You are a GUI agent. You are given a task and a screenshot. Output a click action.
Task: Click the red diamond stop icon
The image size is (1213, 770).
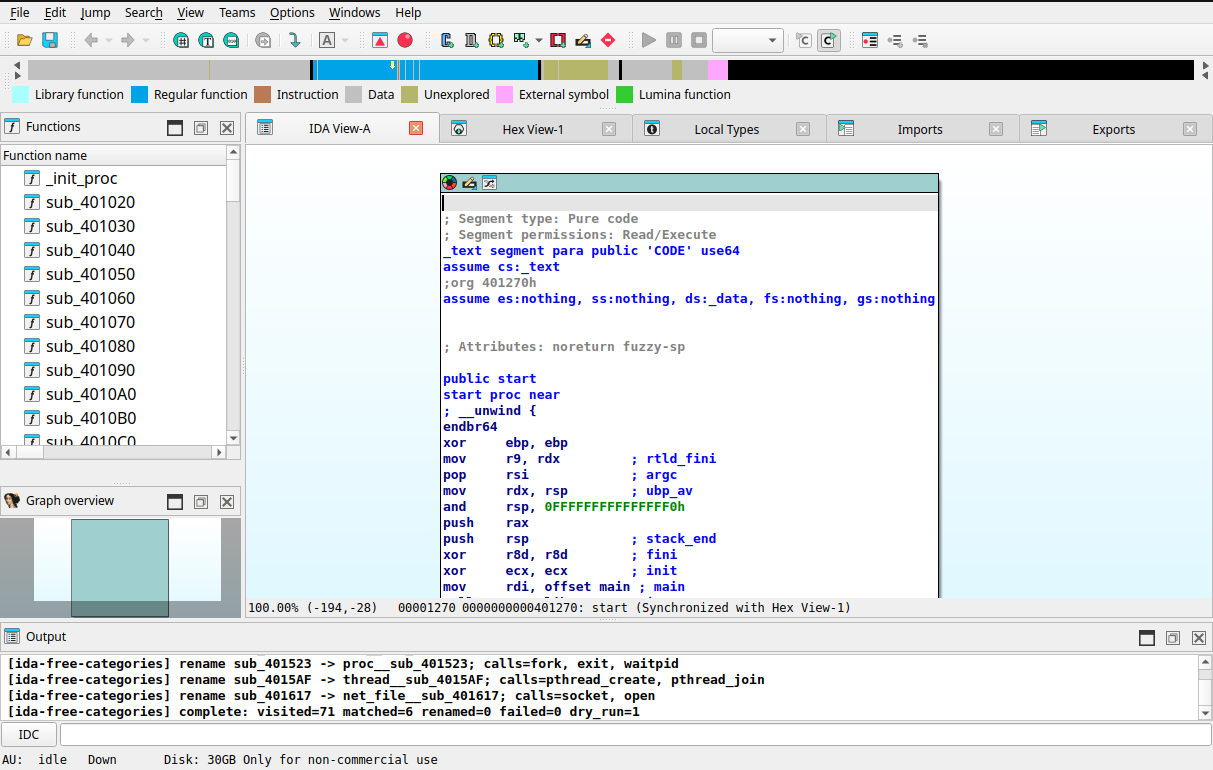[x=608, y=40]
